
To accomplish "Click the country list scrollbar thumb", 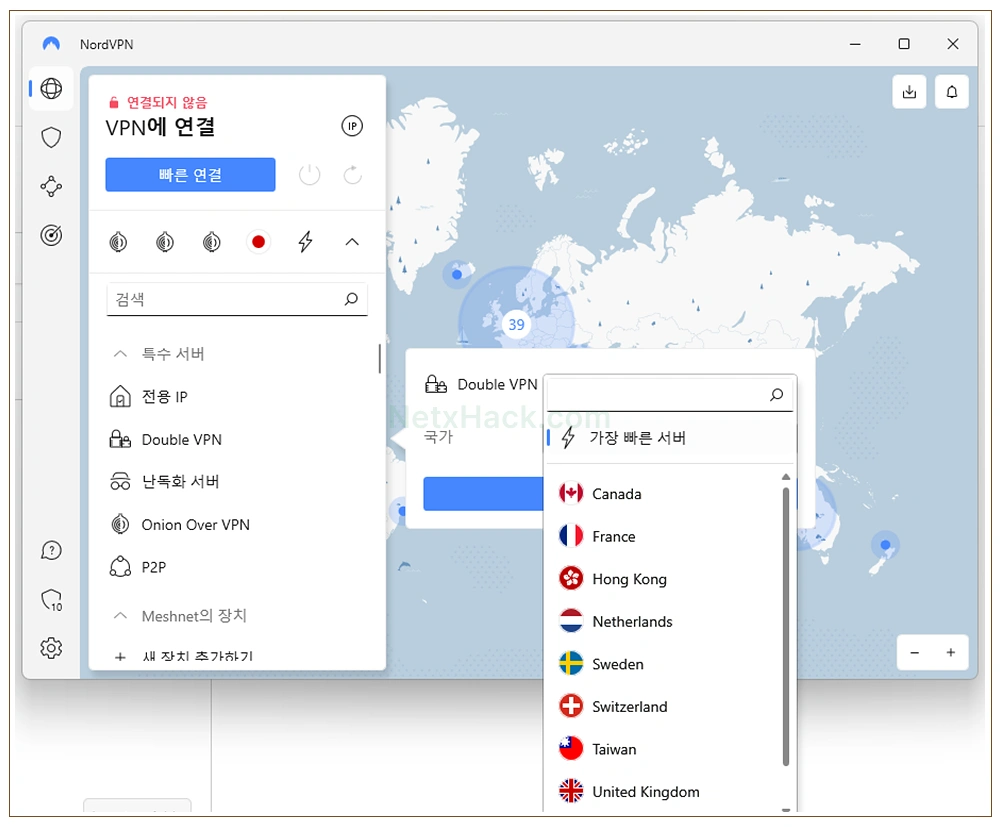I will click(x=786, y=626).
